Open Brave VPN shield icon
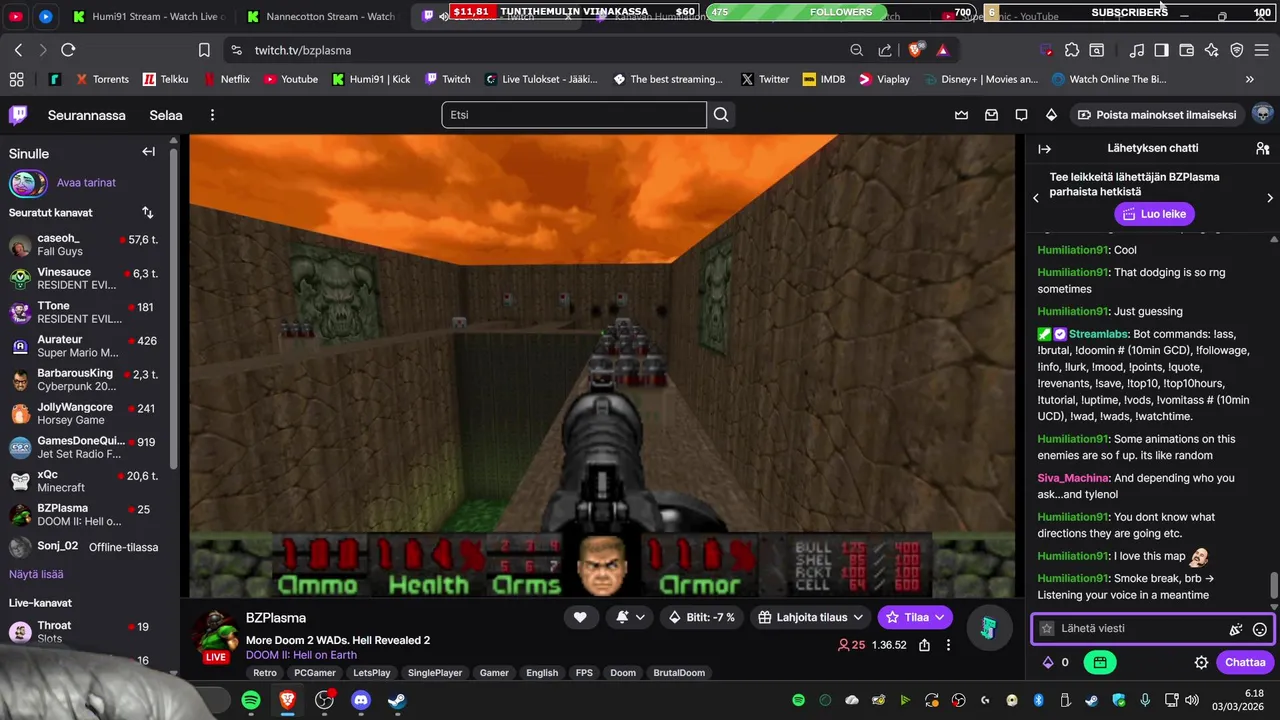Image resolution: width=1280 pixels, height=720 pixels. click(x=1237, y=50)
